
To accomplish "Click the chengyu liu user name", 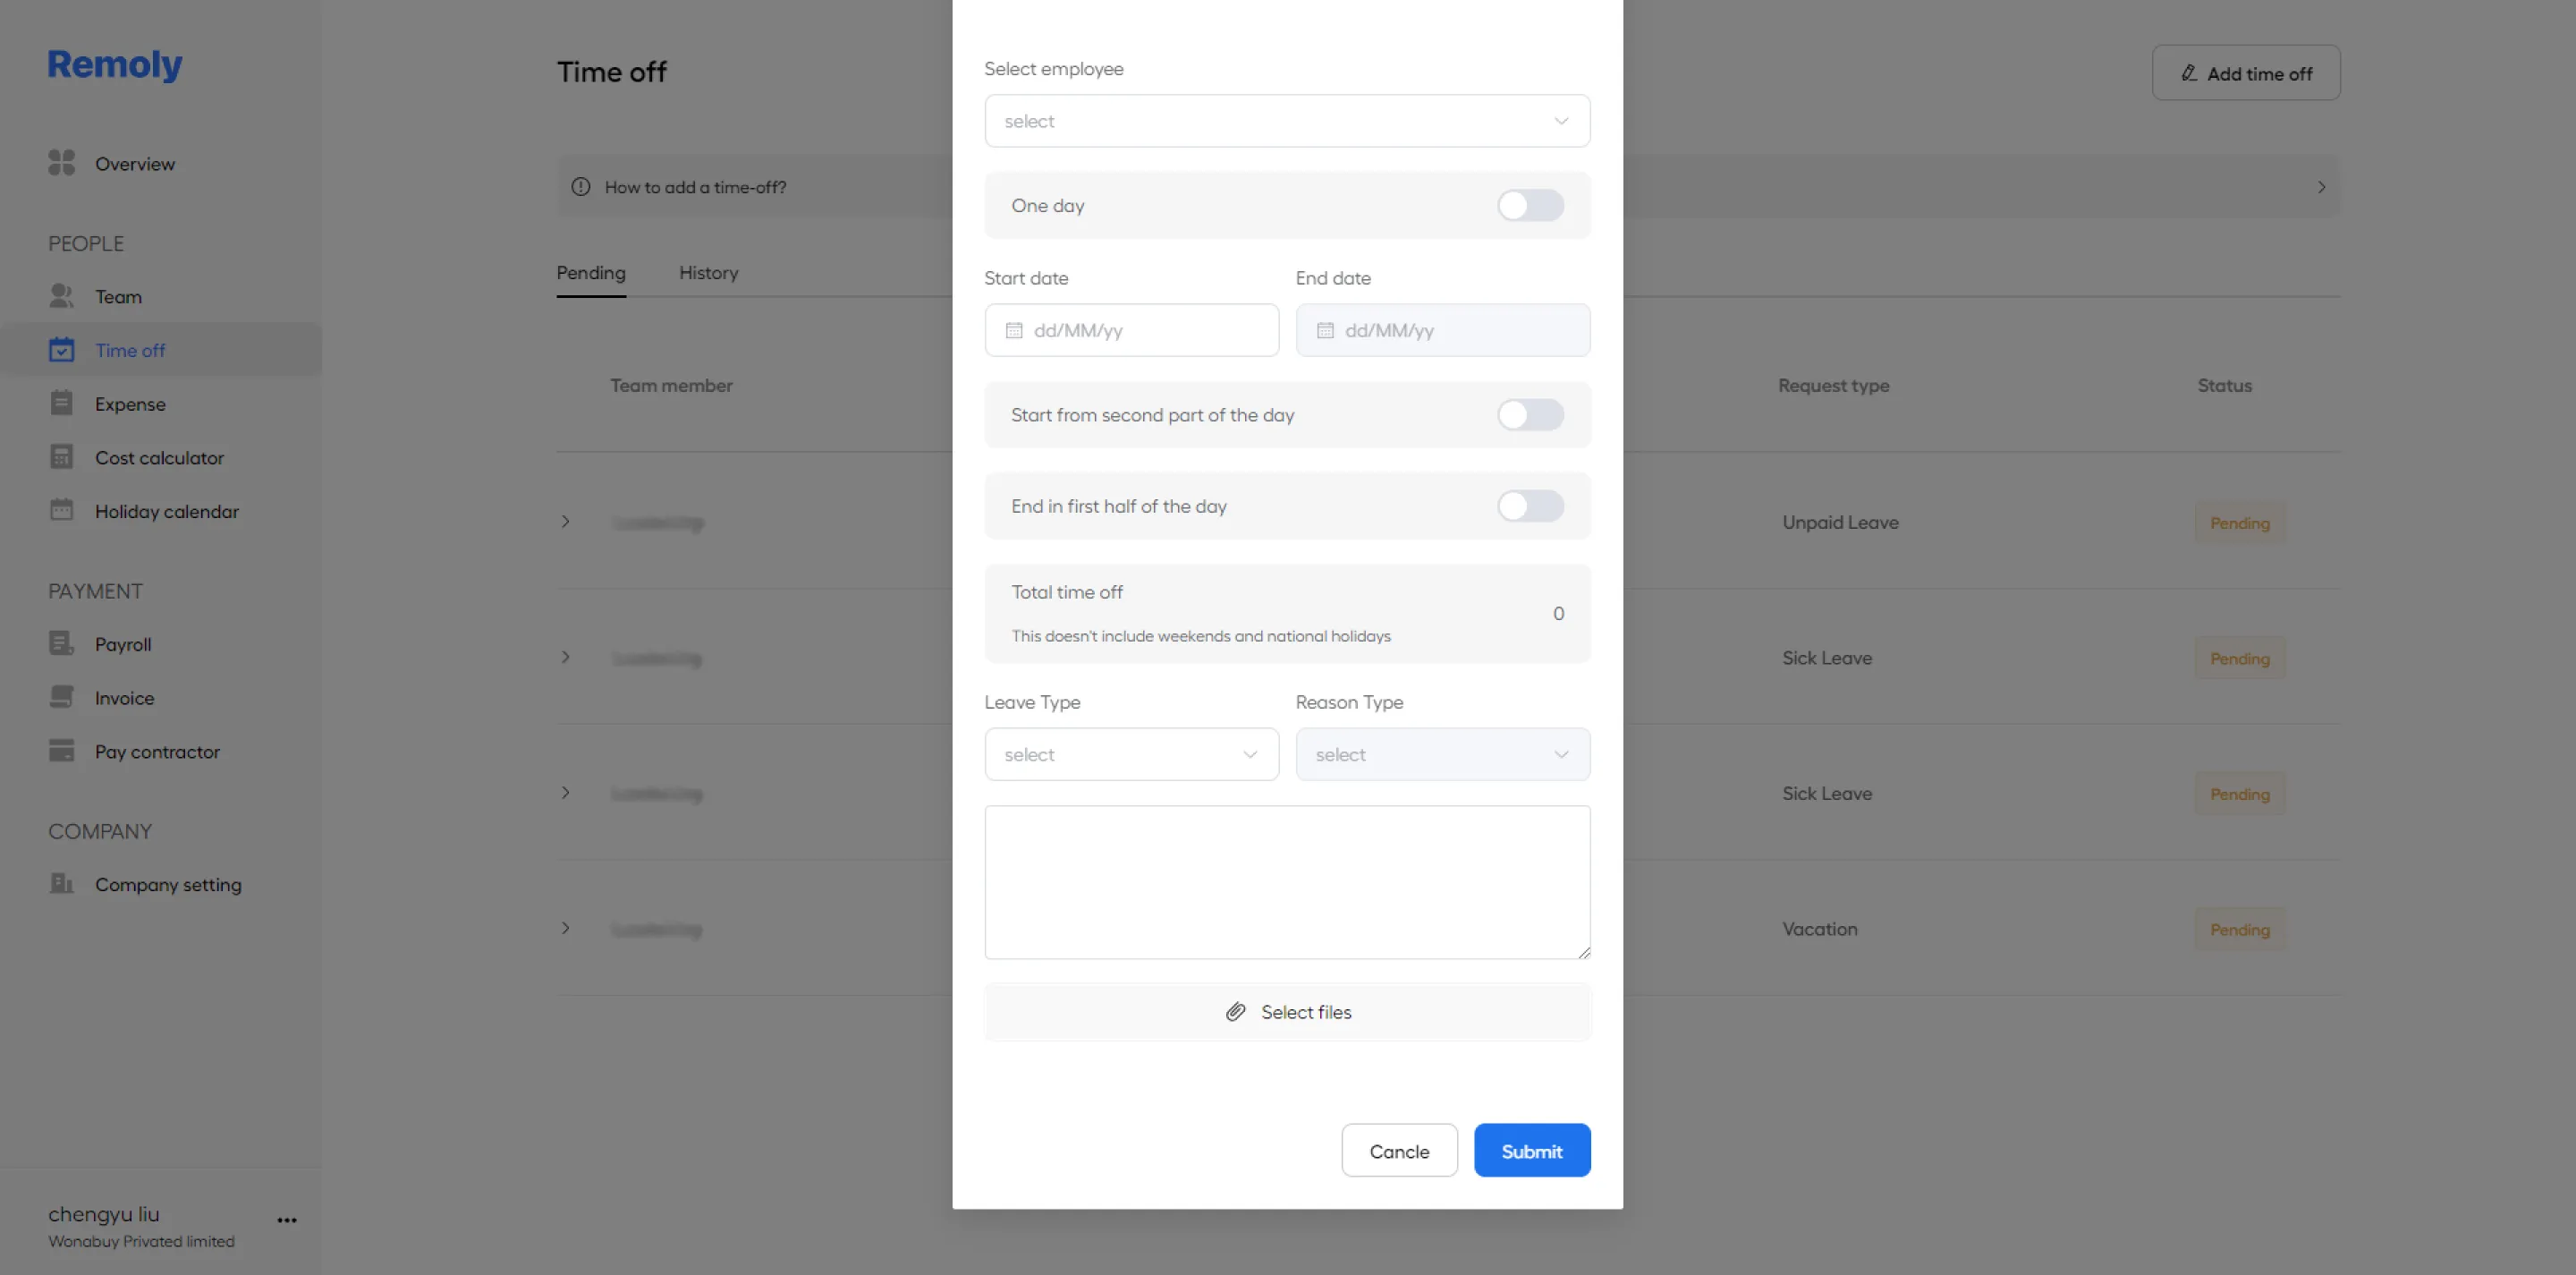I will coord(104,1214).
